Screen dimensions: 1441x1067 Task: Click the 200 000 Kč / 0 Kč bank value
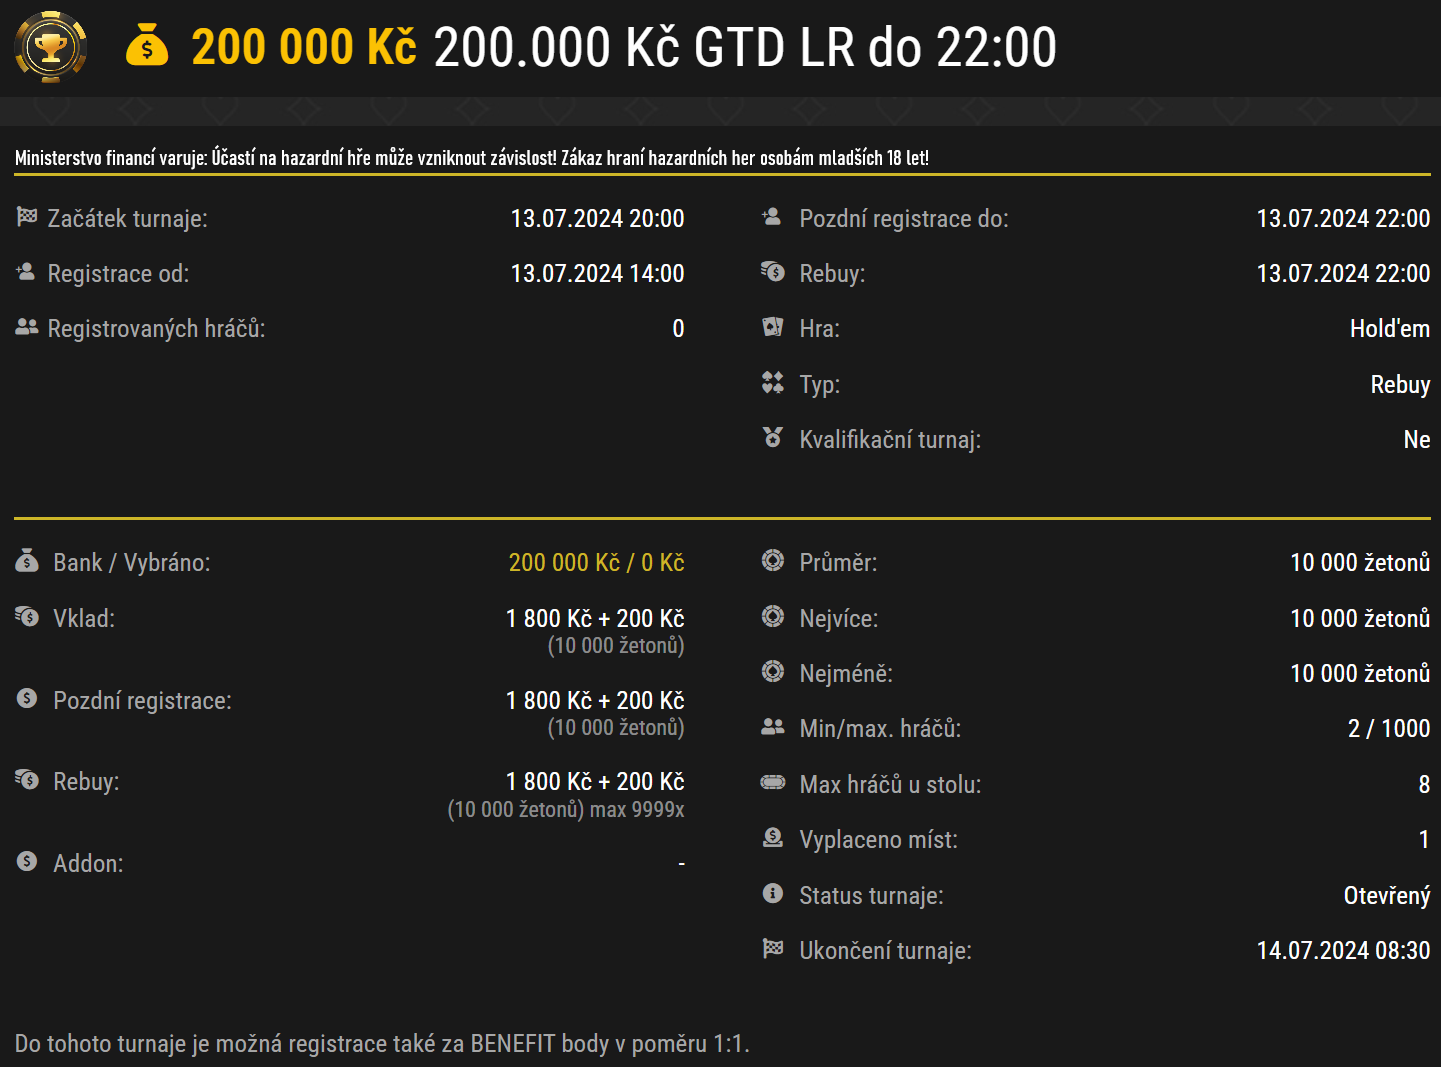[596, 563]
